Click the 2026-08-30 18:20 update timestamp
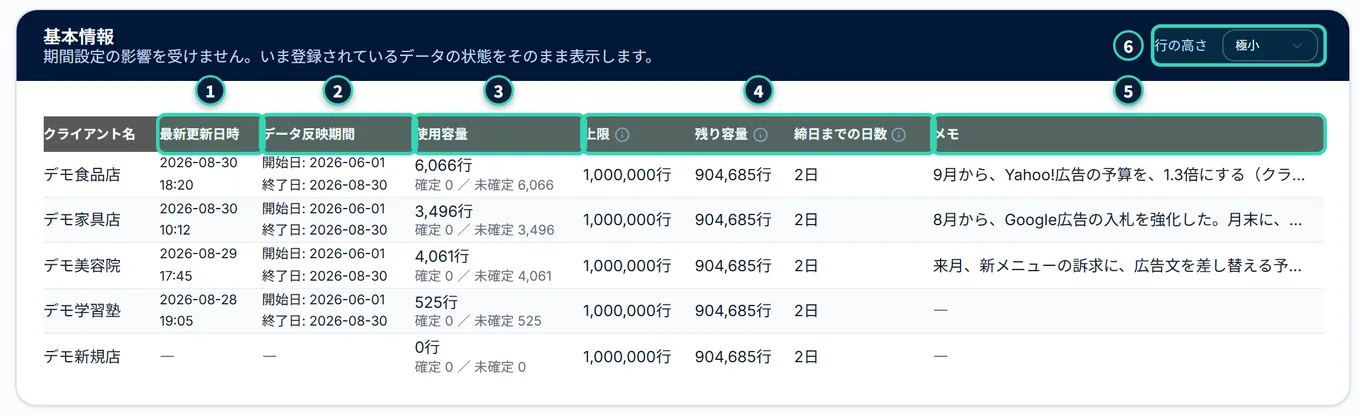The width and height of the screenshot is (1360, 416). pos(198,174)
